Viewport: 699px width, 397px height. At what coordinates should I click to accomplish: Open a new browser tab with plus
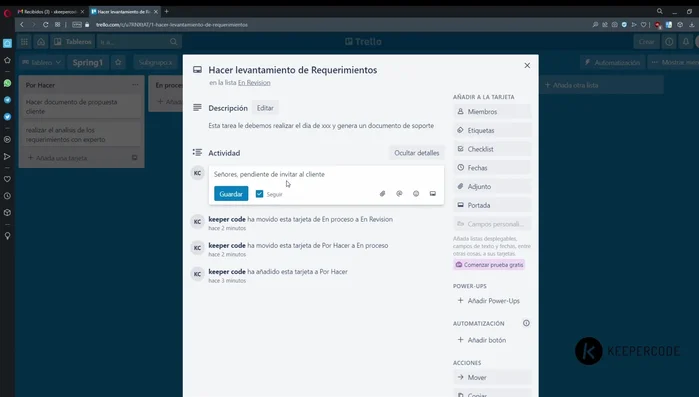166,12
